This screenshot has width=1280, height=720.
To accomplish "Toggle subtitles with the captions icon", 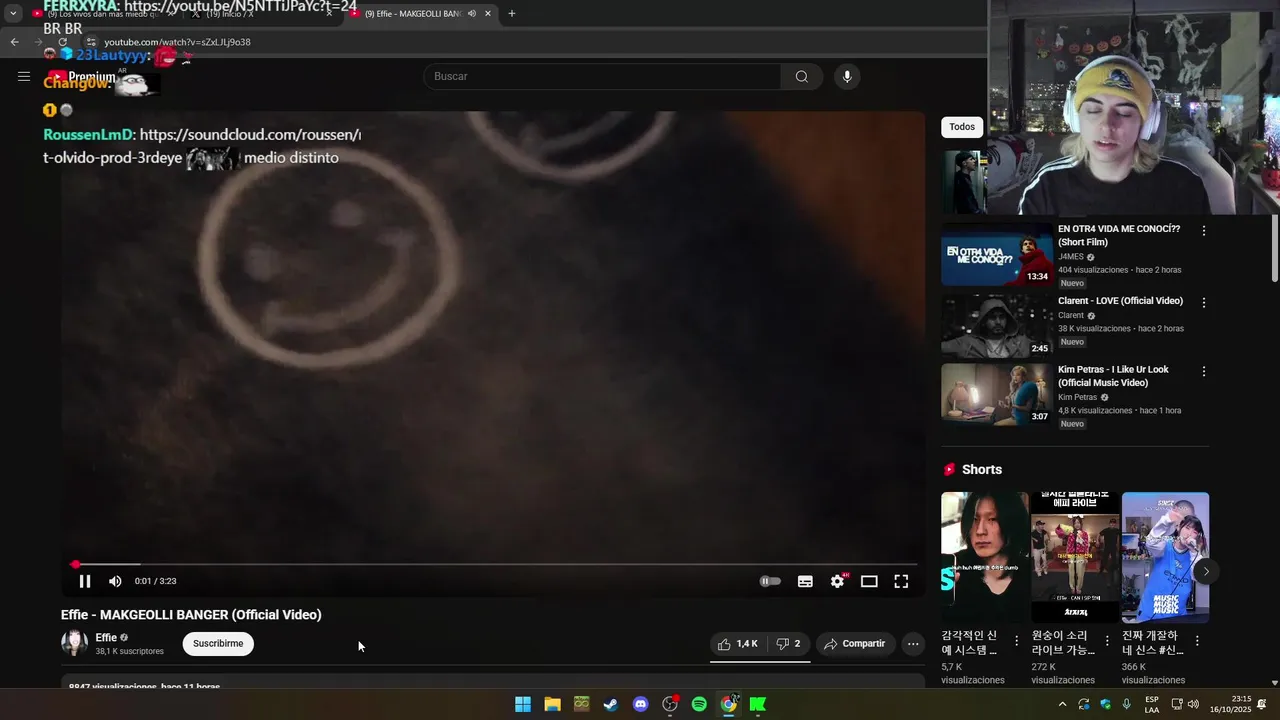I will point(805,581).
